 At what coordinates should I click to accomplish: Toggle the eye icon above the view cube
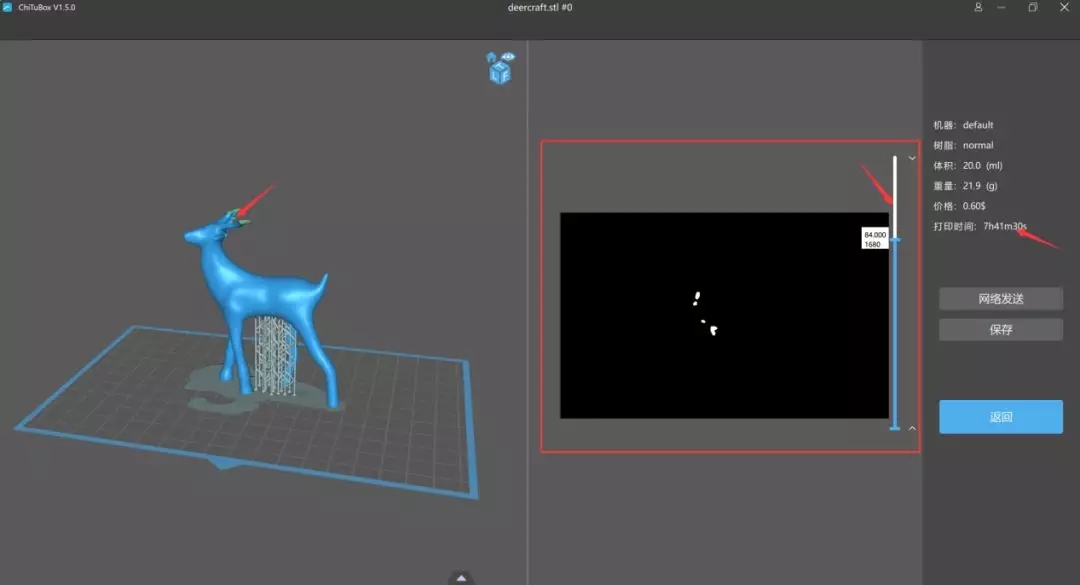[508, 57]
